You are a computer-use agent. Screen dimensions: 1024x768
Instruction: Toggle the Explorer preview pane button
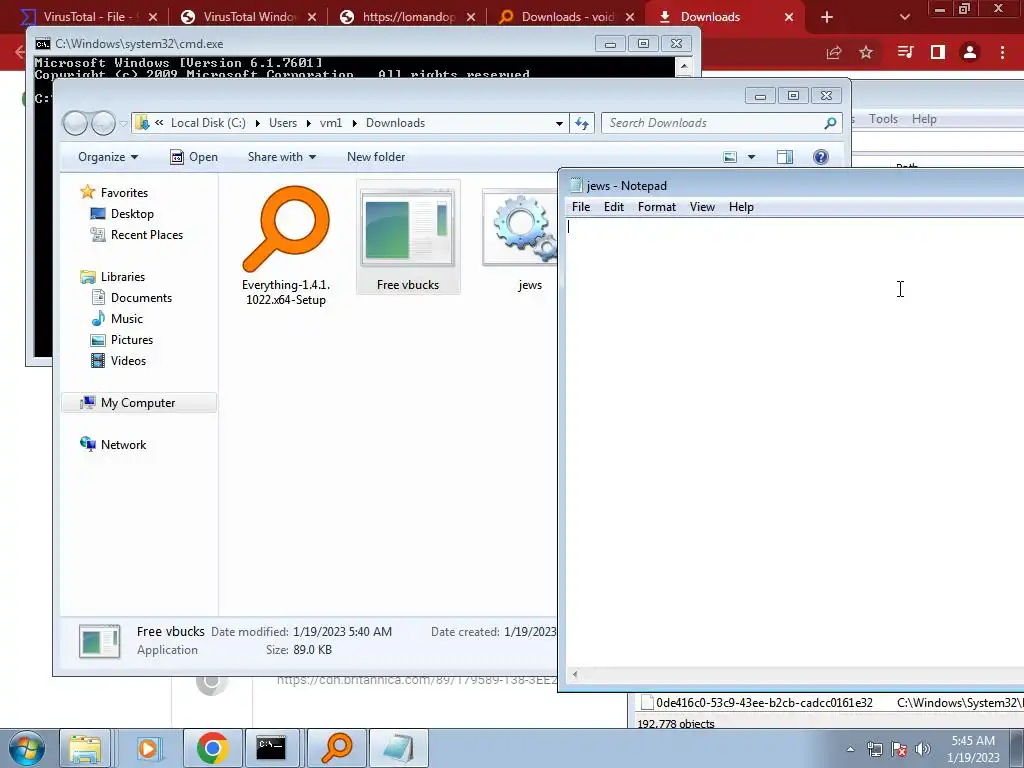coord(785,157)
